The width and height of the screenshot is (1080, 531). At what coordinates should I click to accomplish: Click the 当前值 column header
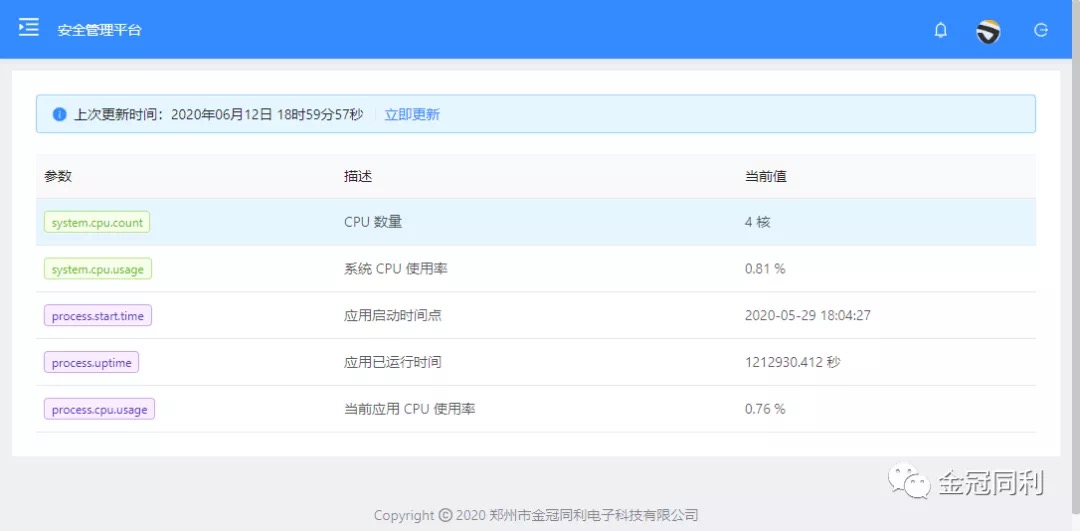pos(765,176)
